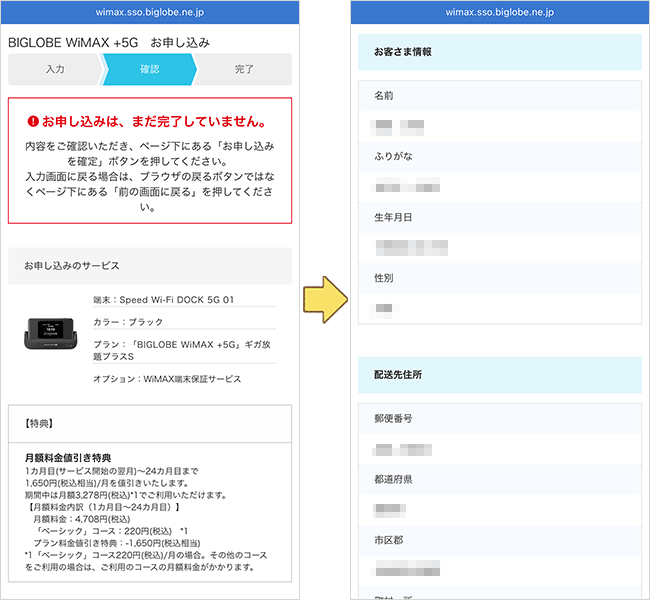The image size is (650, 600).
Task: Click the line プラン料金値引き特典：-1,650円
Action: click(x=117, y=543)
